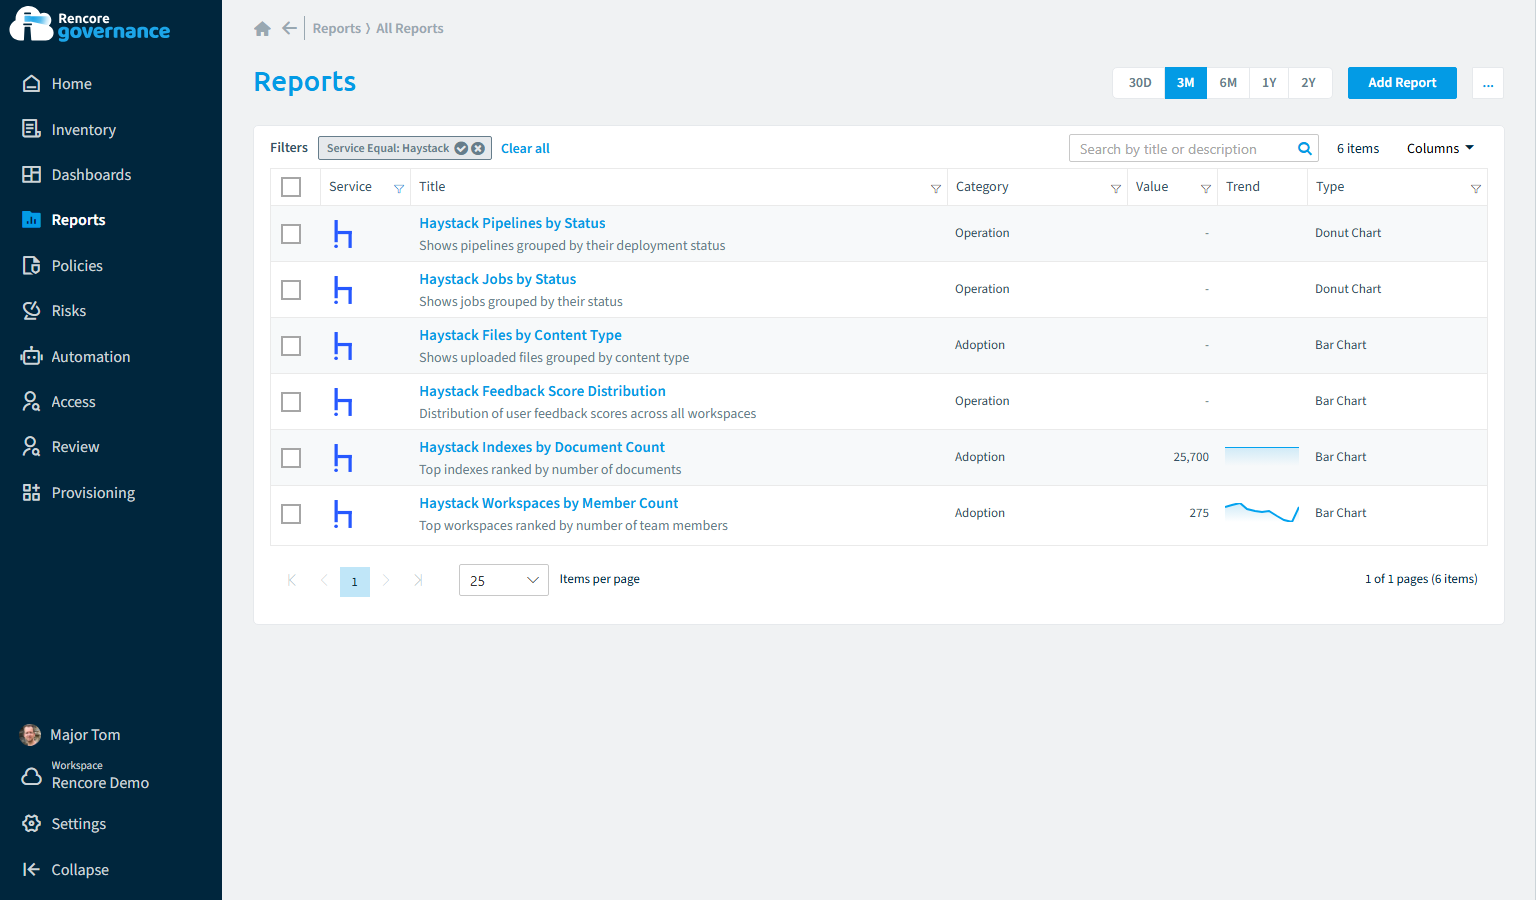Go to the first page pagination arrow
The width and height of the screenshot is (1536, 900).
pos(292,580)
